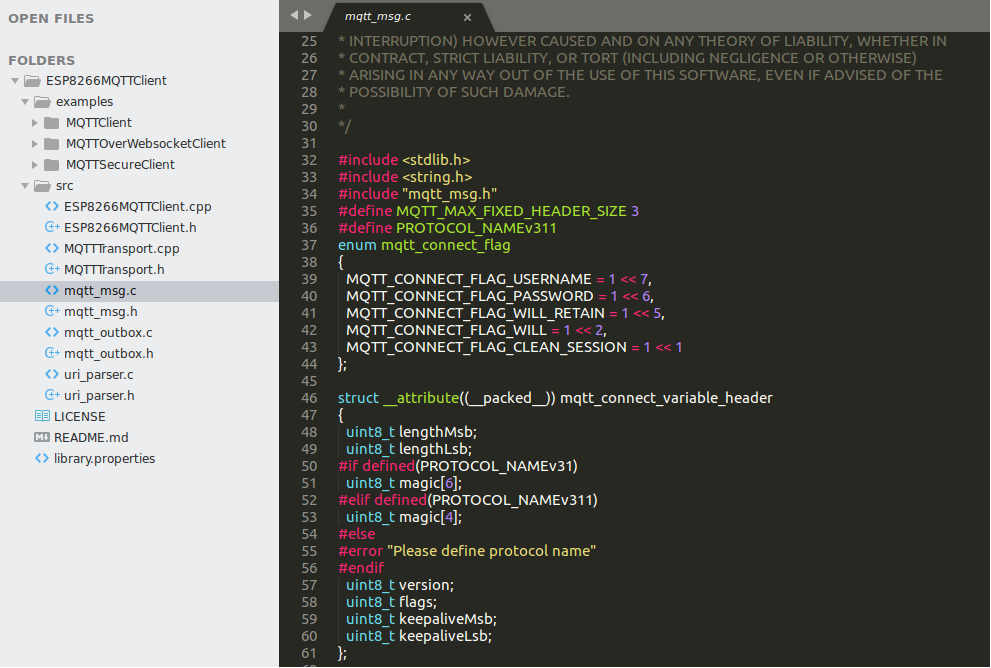Viewport: 991px width, 668px height.
Task: Click the README.md markdown icon
Action: 42,437
